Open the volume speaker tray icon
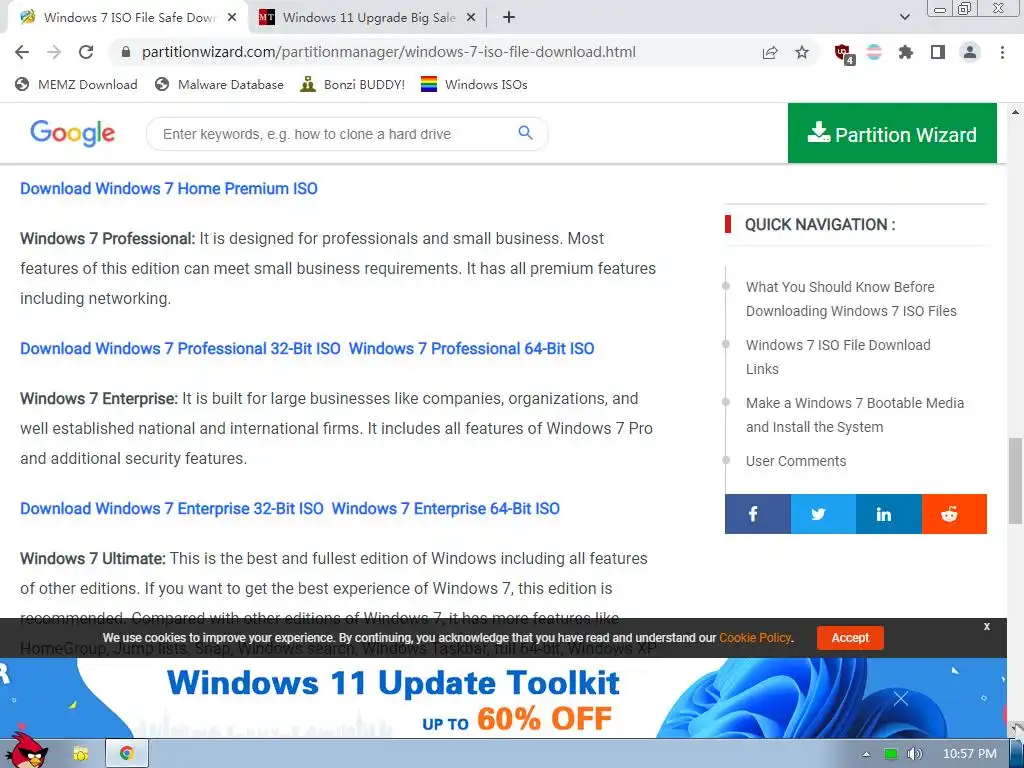 point(914,754)
